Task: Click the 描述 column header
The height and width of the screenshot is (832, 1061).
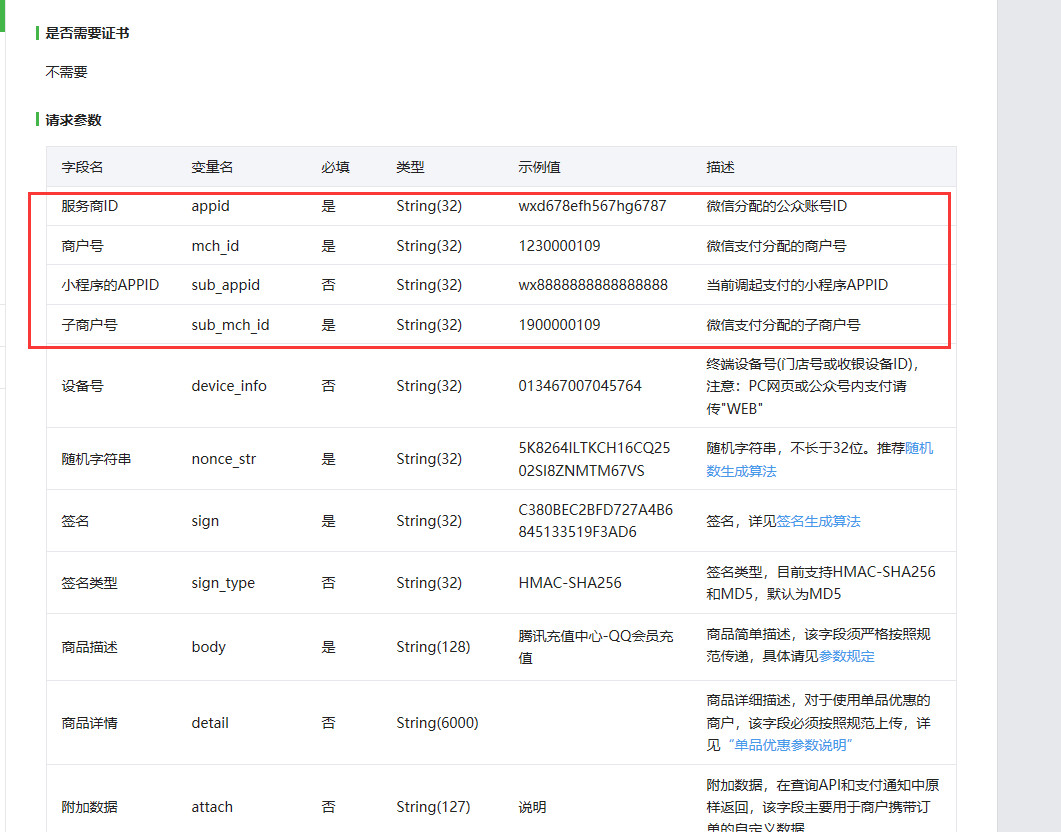Action: [x=720, y=167]
